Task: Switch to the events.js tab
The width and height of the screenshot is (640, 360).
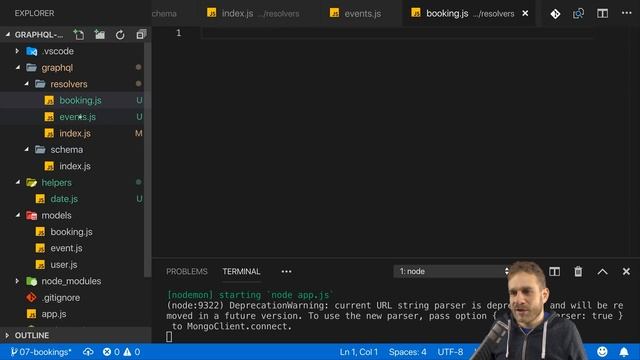Action: tap(355, 13)
